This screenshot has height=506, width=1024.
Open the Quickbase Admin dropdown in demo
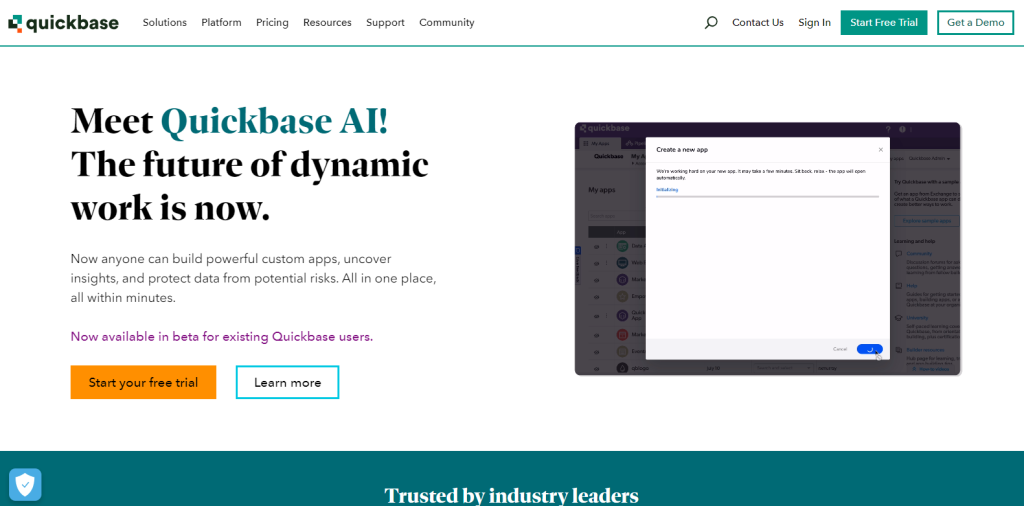(x=929, y=158)
